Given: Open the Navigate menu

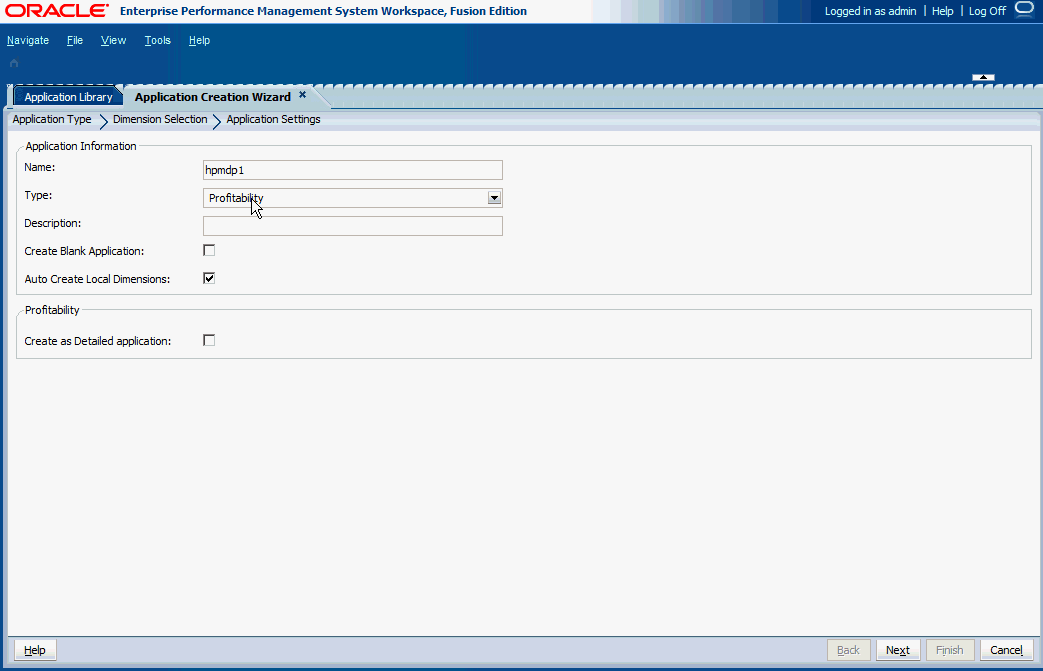Looking at the screenshot, I should (28, 41).
